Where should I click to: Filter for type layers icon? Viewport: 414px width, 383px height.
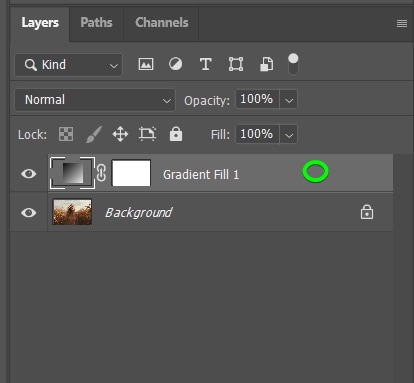pyautogui.click(x=206, y=64)
